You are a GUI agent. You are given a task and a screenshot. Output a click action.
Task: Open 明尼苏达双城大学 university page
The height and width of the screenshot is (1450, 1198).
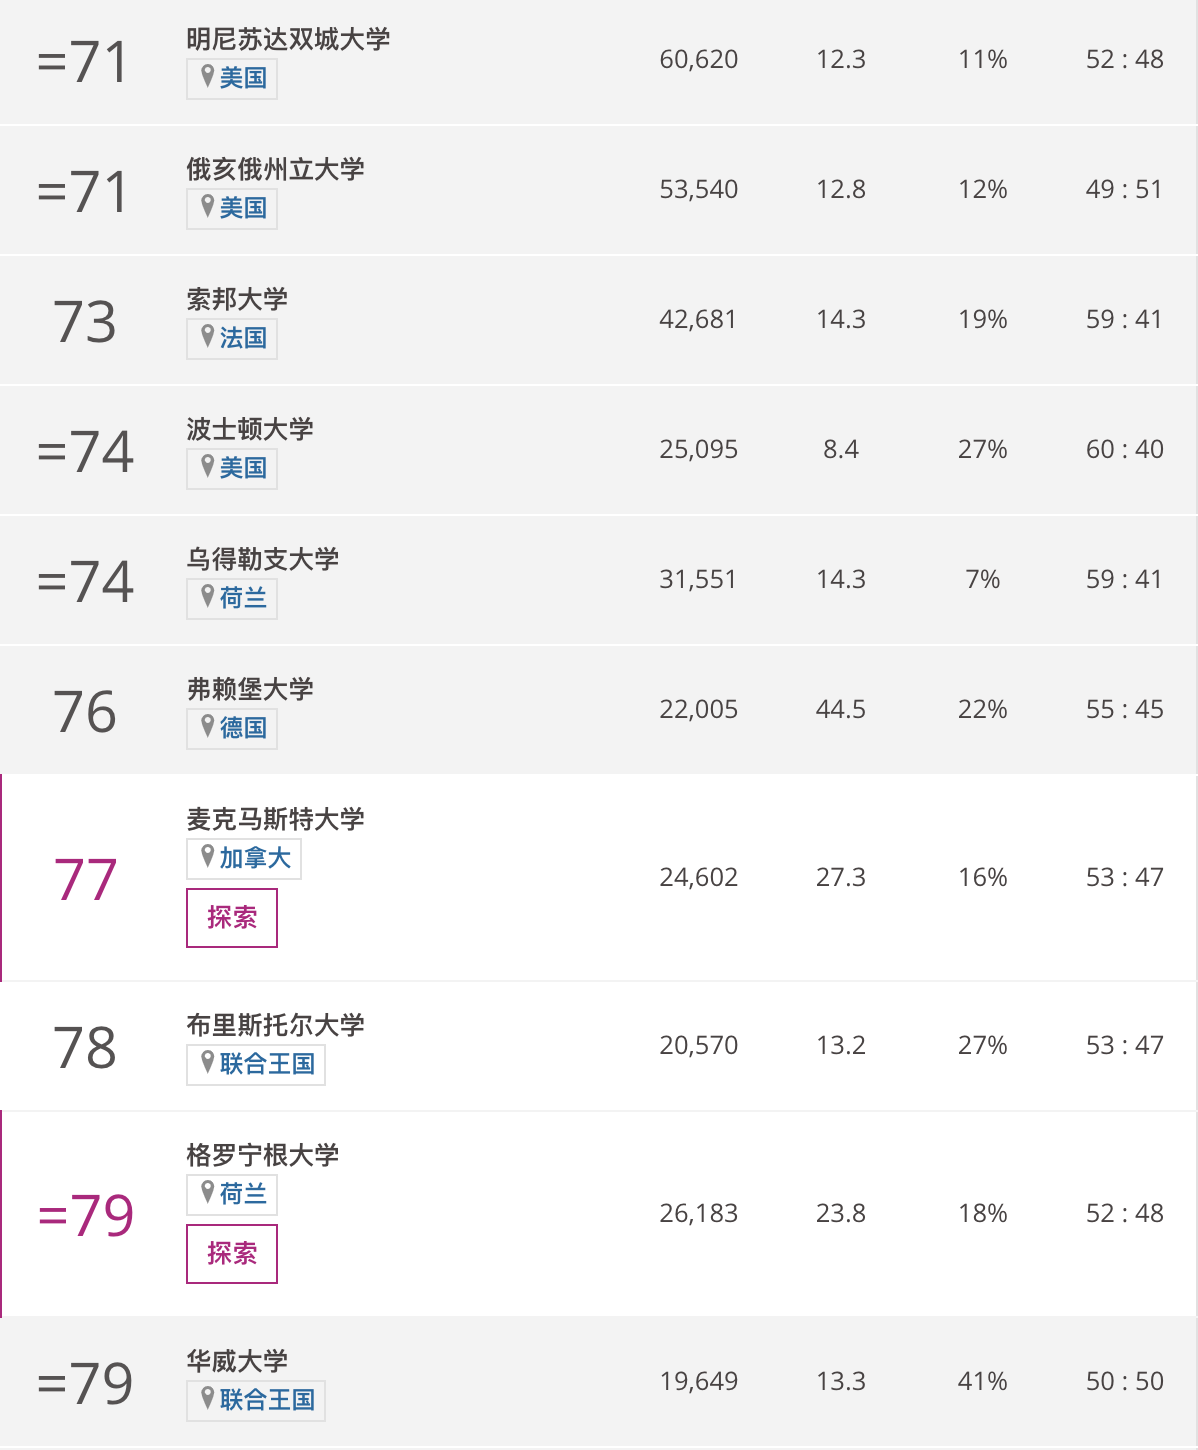coord(288,39)
